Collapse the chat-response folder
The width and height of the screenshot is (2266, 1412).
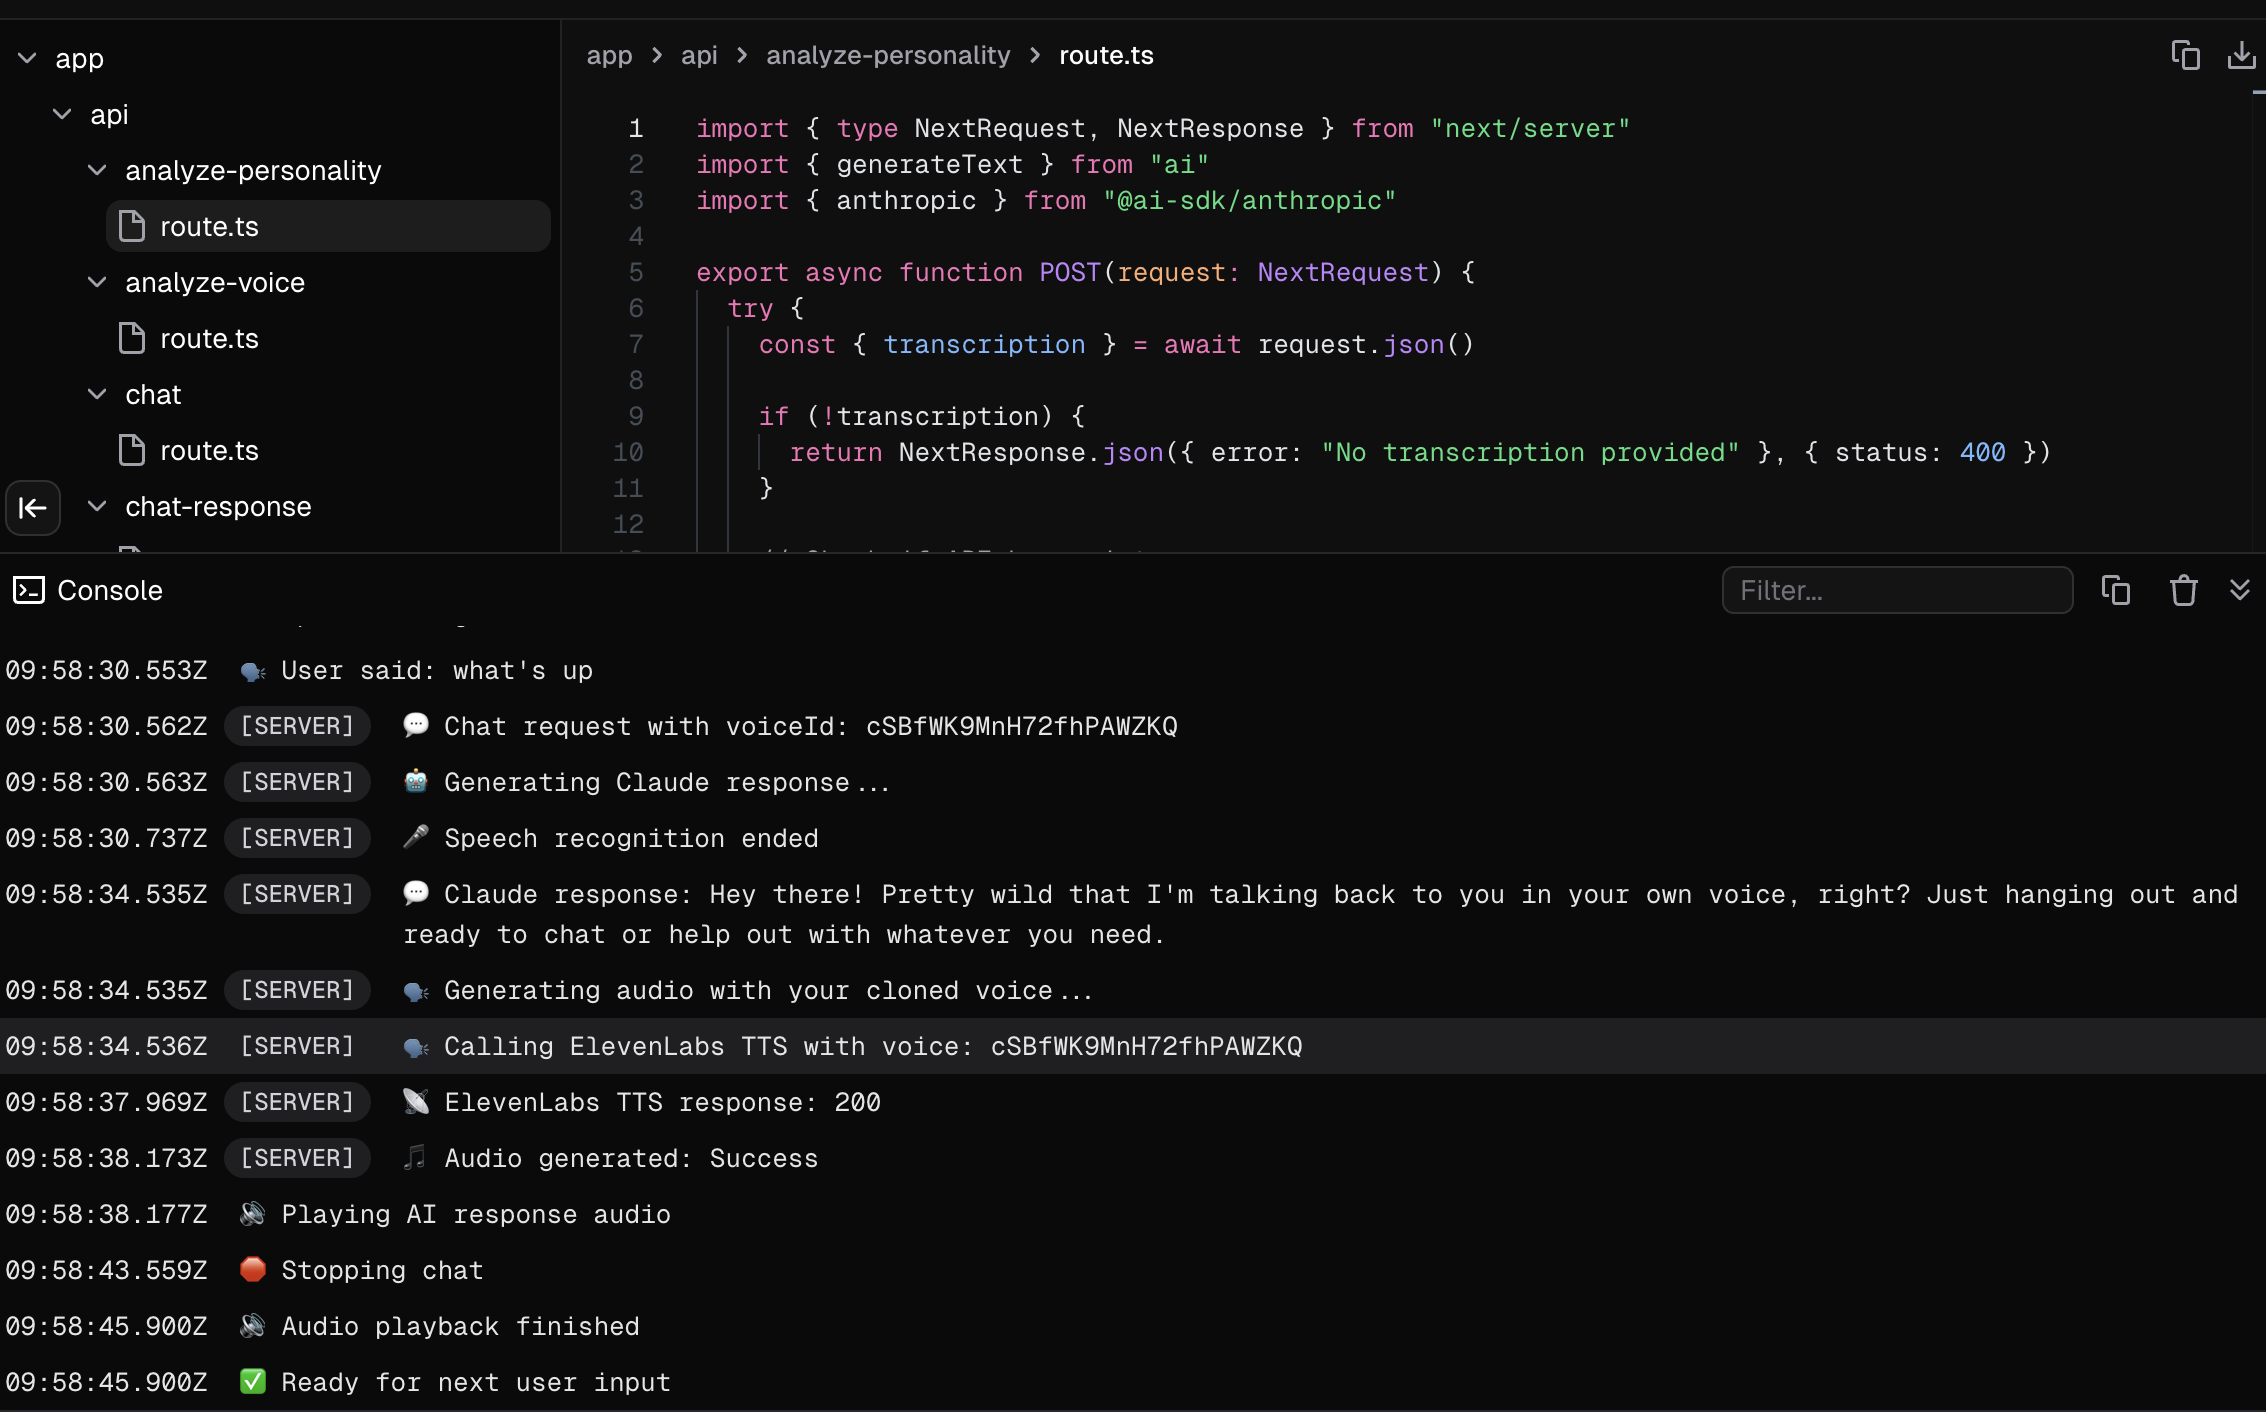tap(97, 507)
